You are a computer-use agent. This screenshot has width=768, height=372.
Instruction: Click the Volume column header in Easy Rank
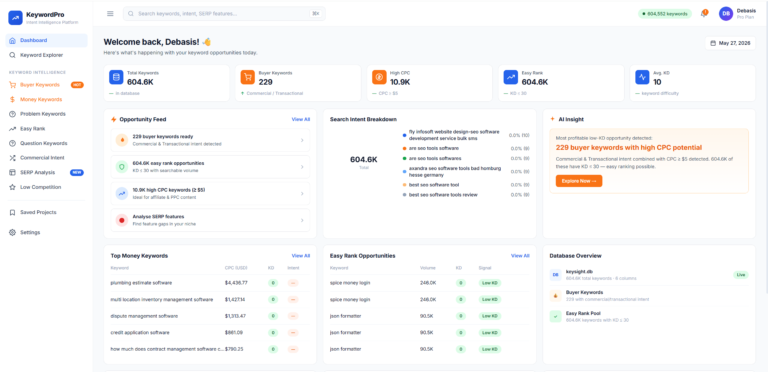pos(428,268)
